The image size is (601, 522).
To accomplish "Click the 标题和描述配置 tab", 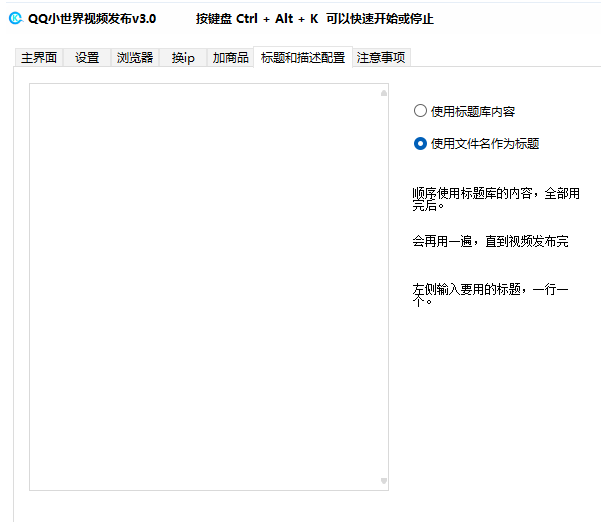I will [x=303, y=58].
